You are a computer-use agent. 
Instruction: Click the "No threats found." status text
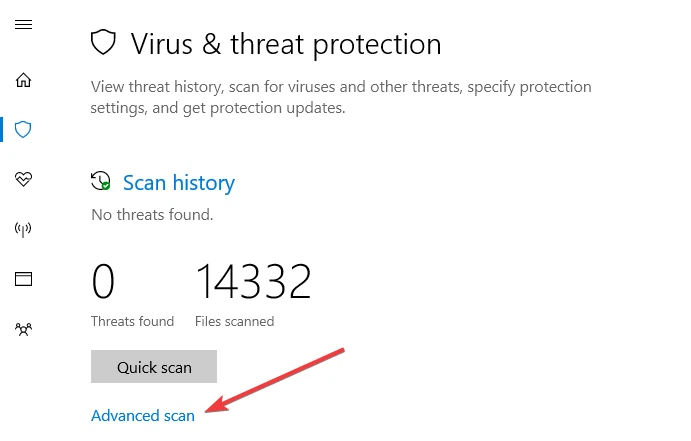click(152, 214)
